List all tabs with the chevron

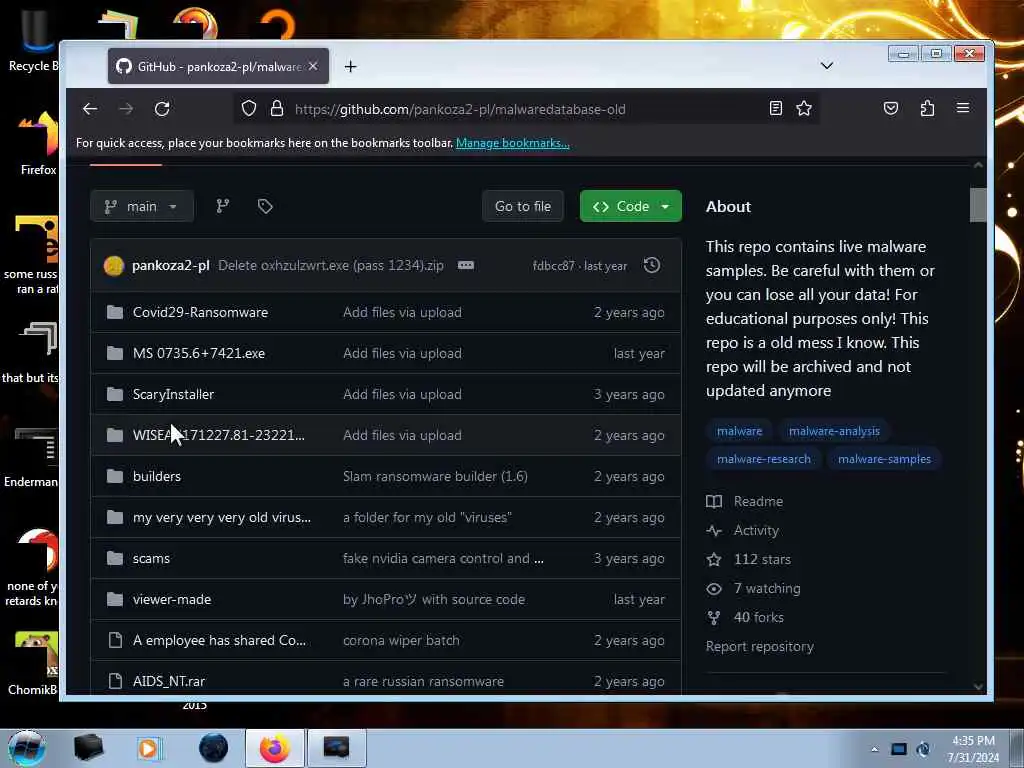[x=827, y=66]
